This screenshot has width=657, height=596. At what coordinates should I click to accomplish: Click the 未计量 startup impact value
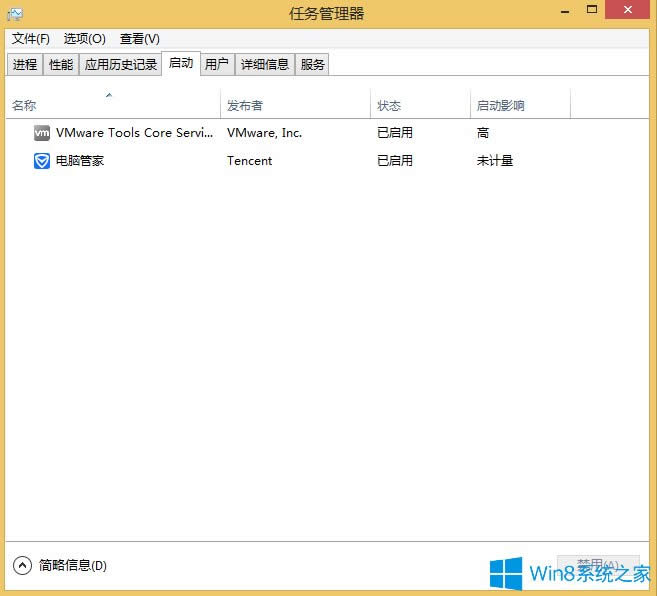[x=495, y=161]
